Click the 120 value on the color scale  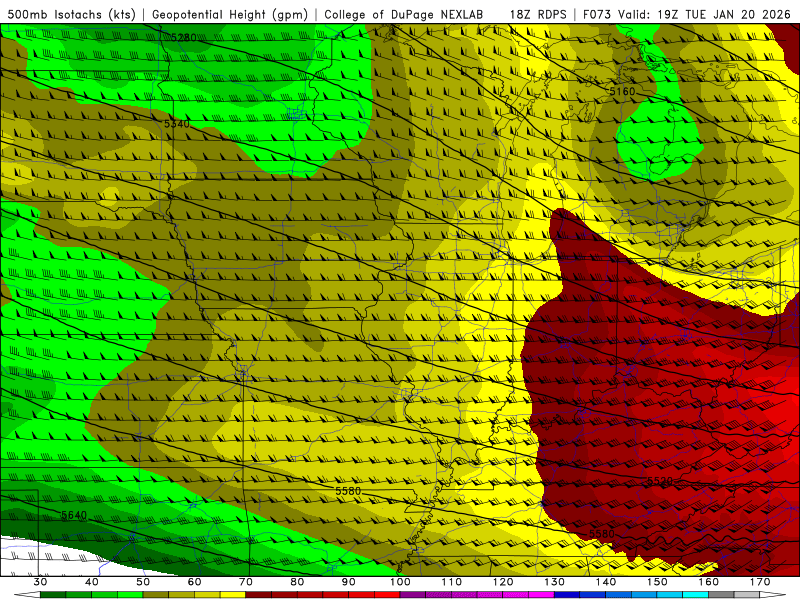pos(503,582)
